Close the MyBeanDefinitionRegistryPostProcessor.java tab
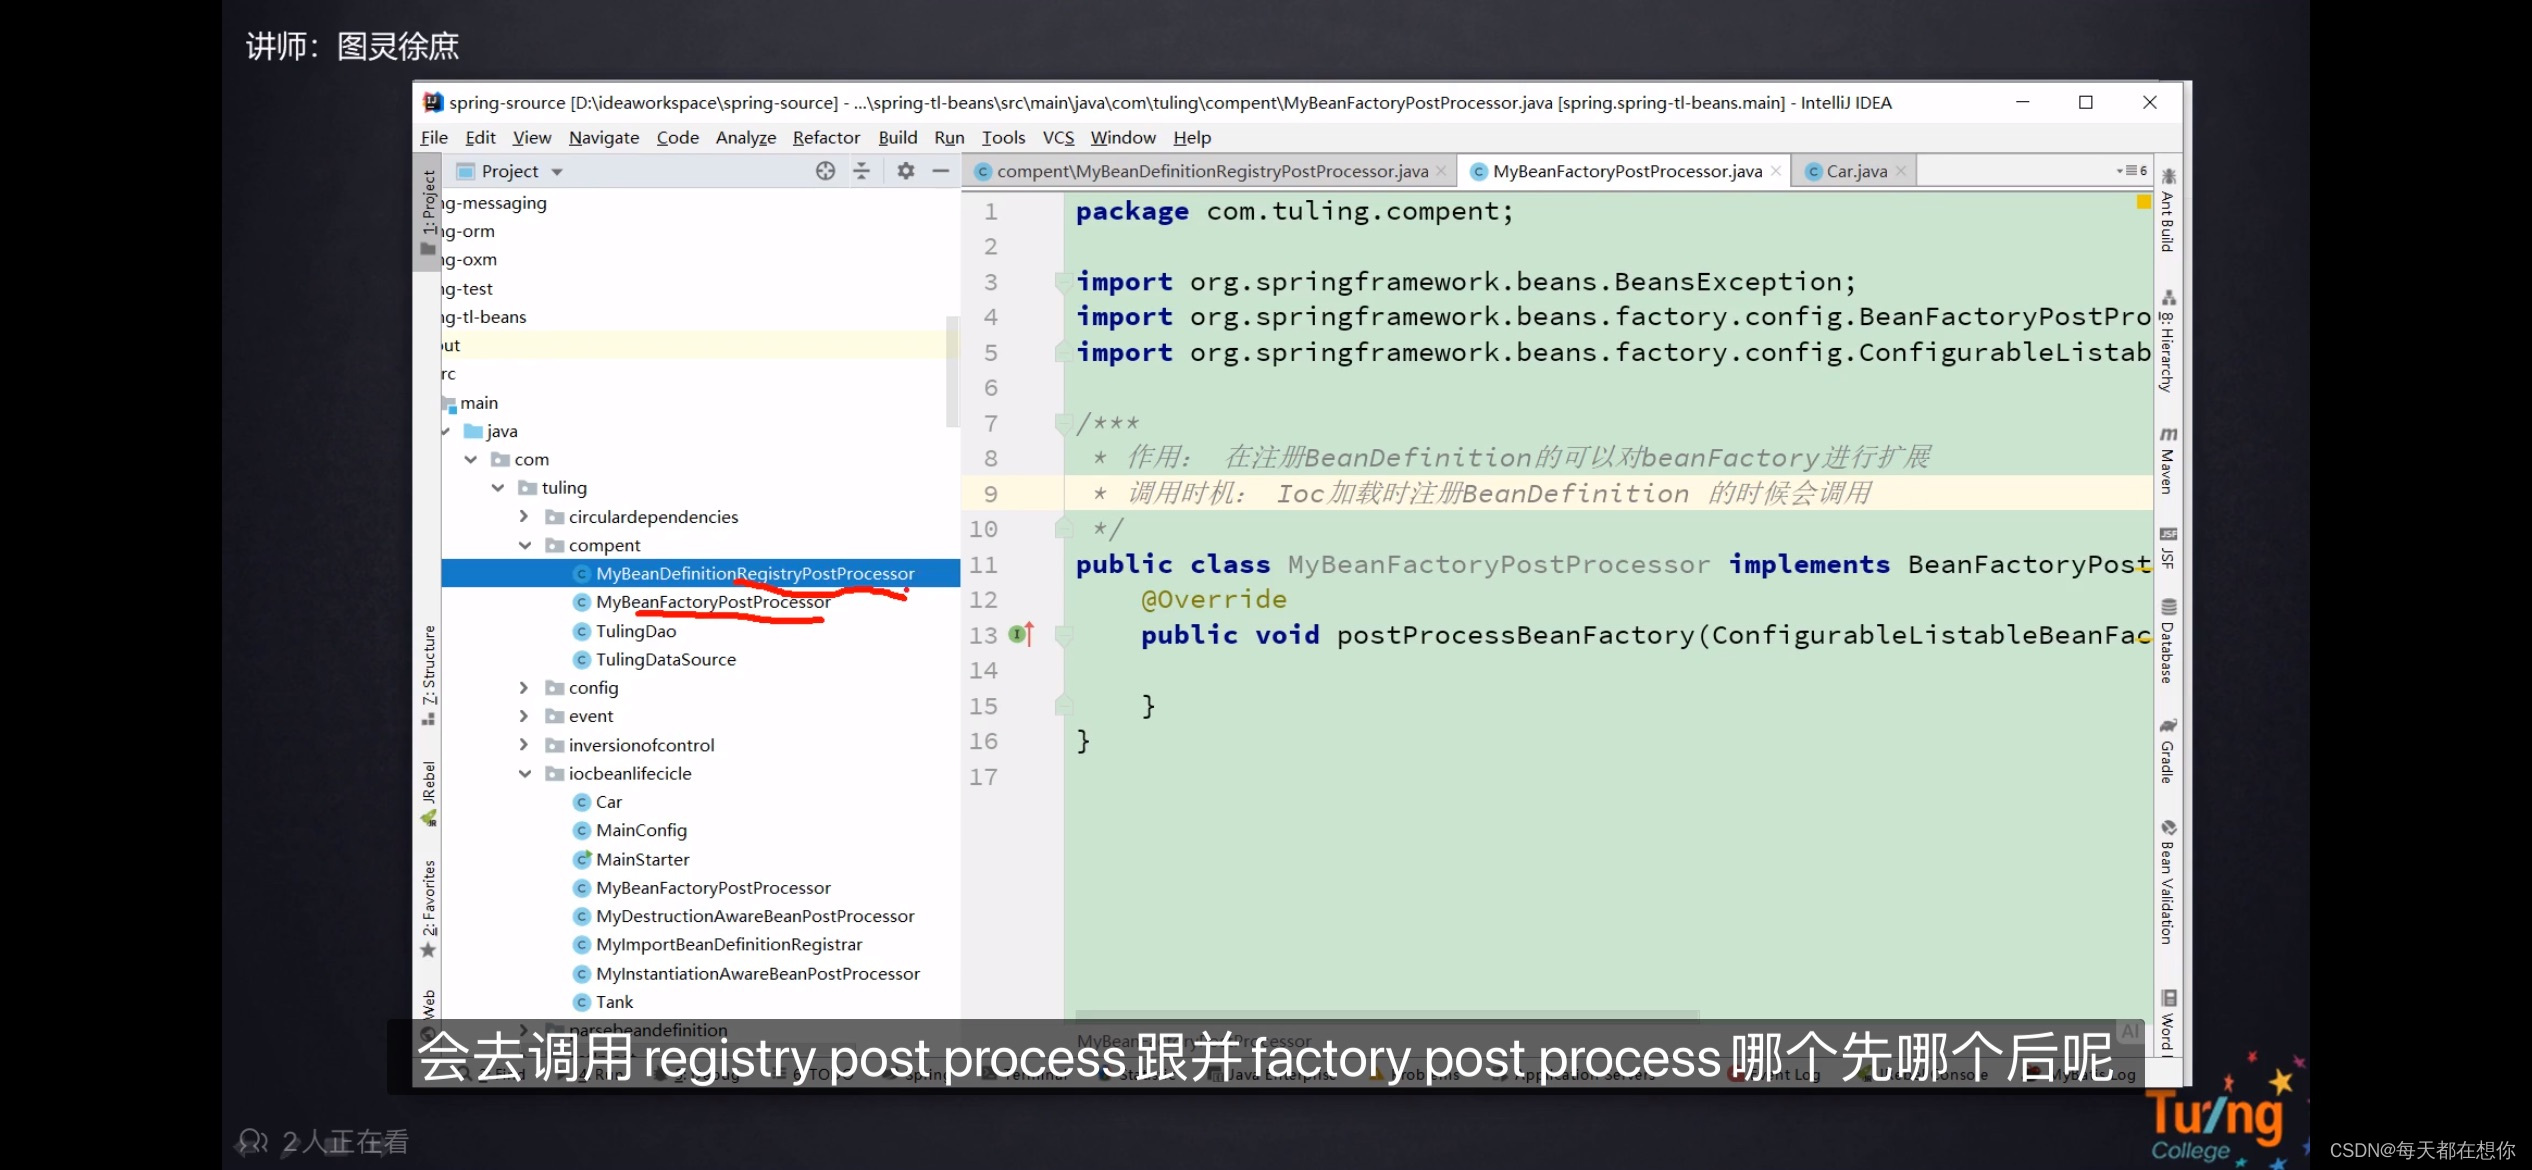Screen dimensions: 2532x1170 [1441, 171]
